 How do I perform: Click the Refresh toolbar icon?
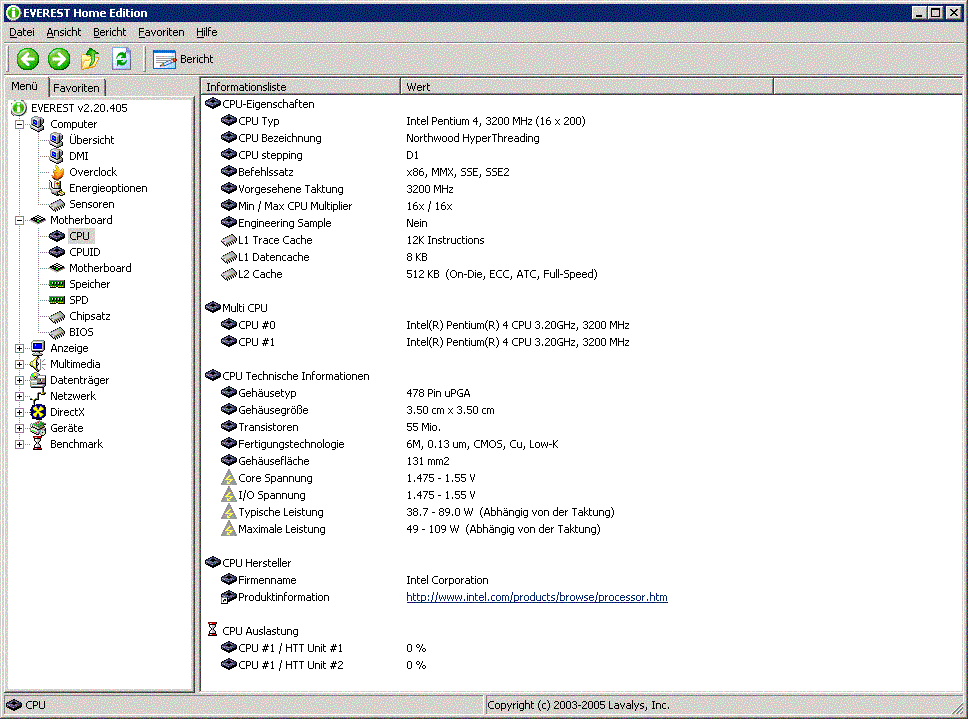122,59
